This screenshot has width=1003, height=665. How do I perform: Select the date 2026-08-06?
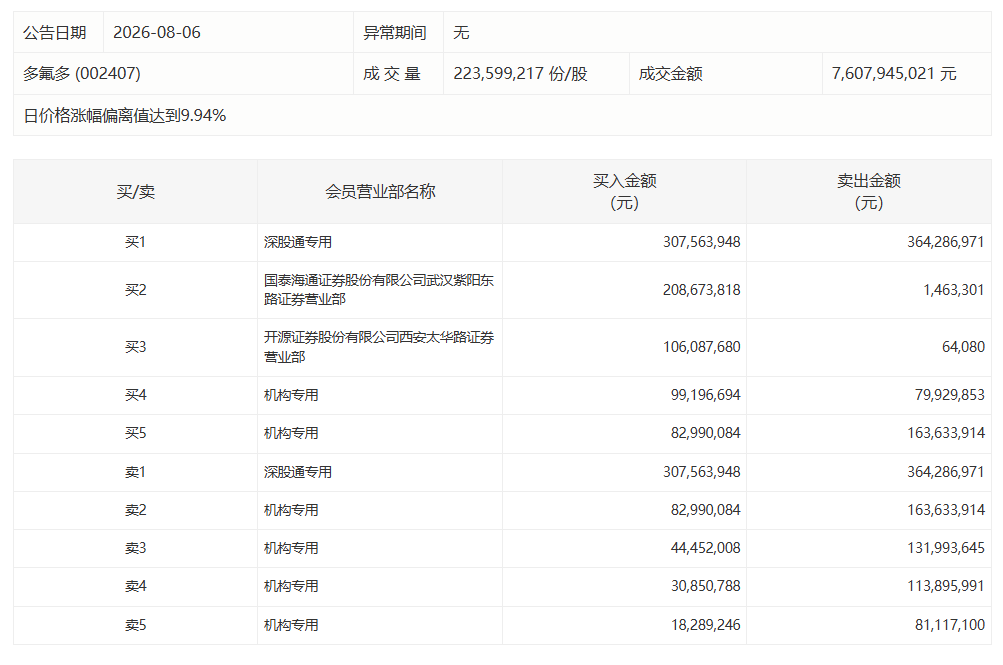tap(157, 33)
